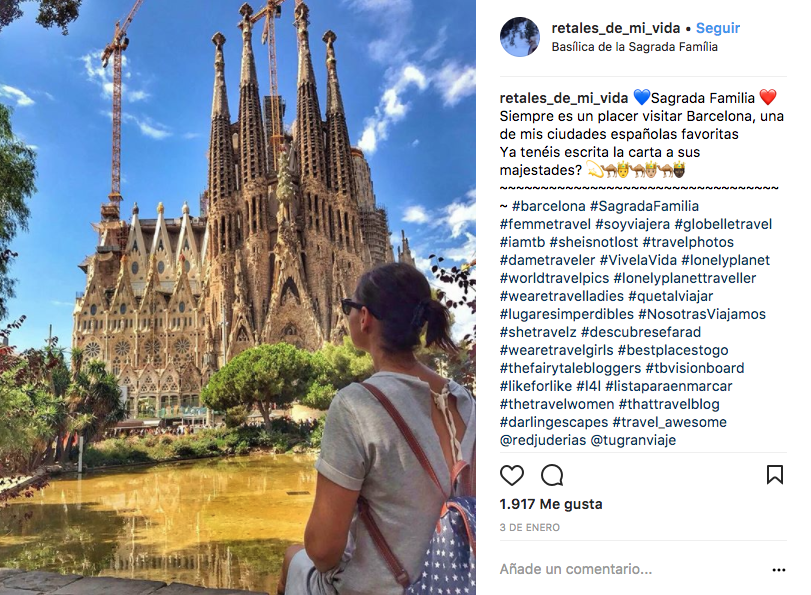Open the #worldtravelpics hashtag
Viewport: 811px width, 595px height.
click(554, 278)
